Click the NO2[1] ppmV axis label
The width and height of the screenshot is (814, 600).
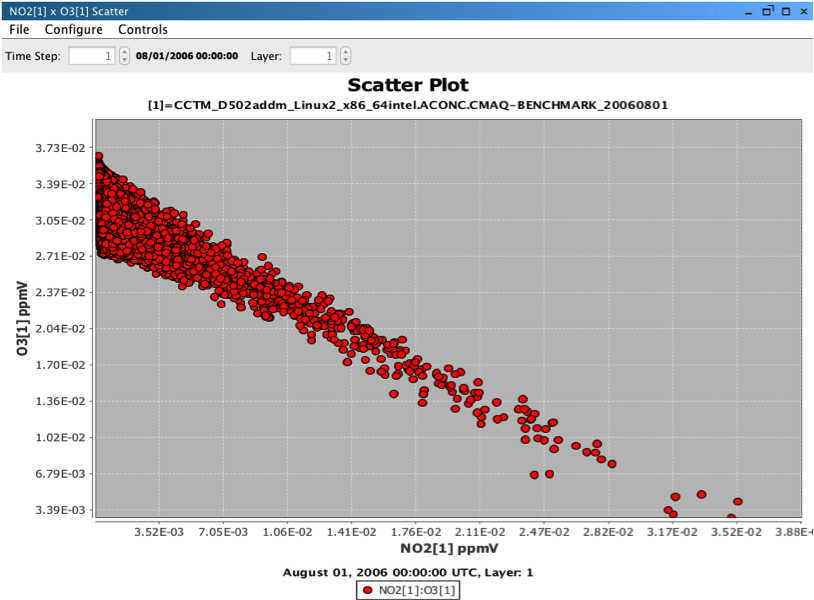pos(449,548)
